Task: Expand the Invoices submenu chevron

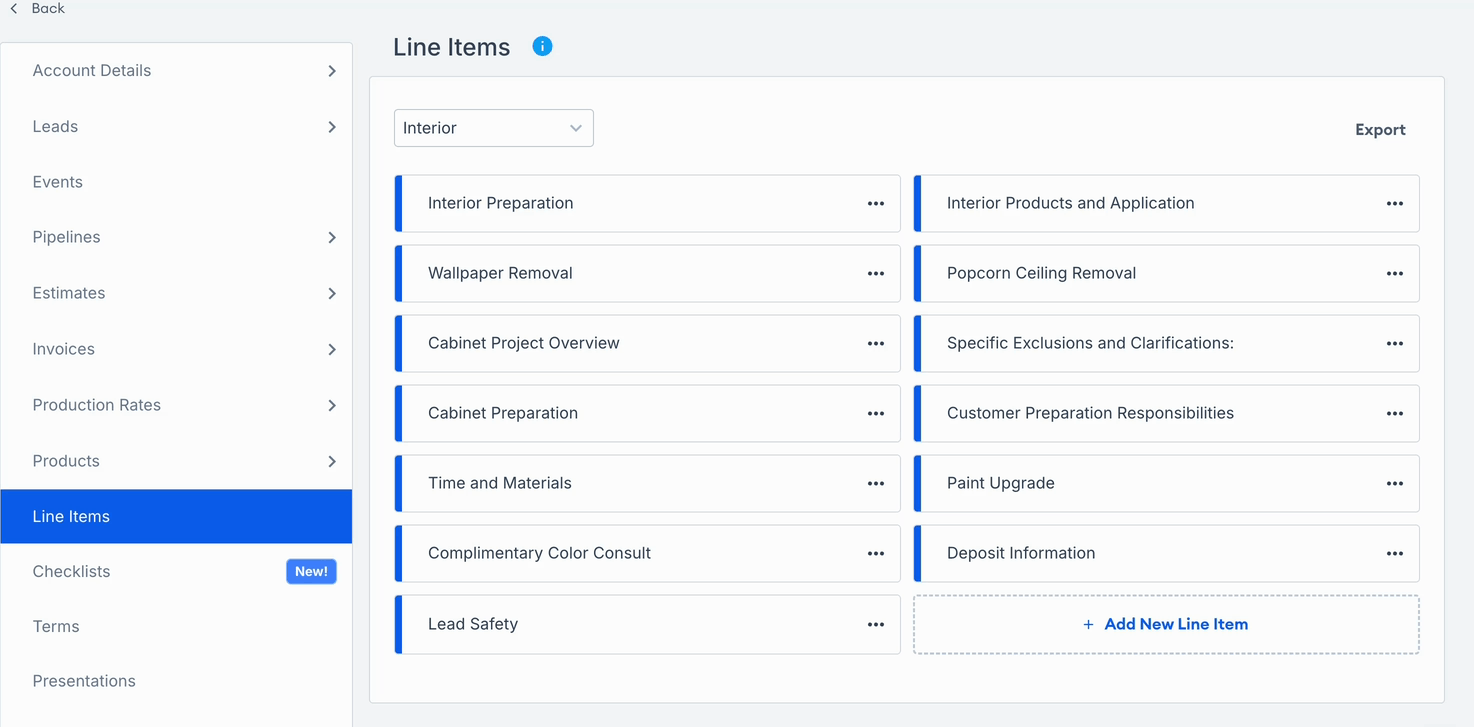Action: coord(332,349)
